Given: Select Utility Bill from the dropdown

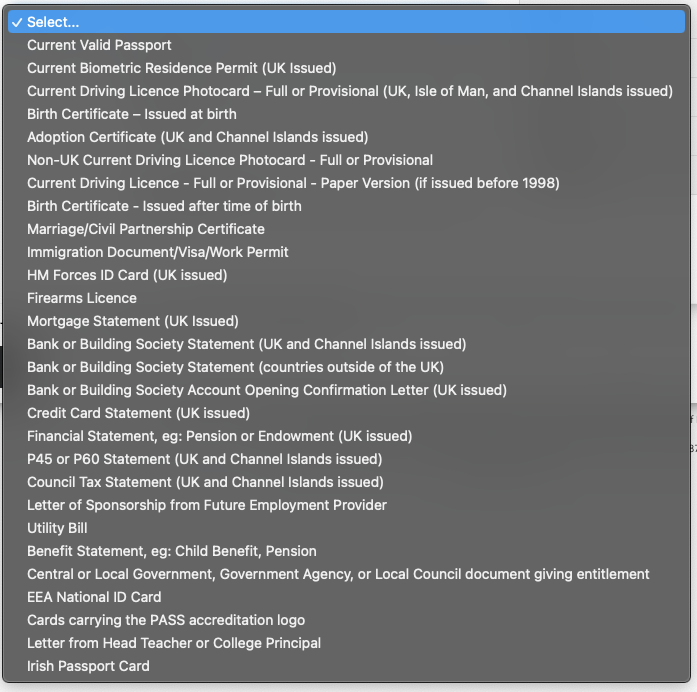Looking at the screenshot, I should coord(57,528).
